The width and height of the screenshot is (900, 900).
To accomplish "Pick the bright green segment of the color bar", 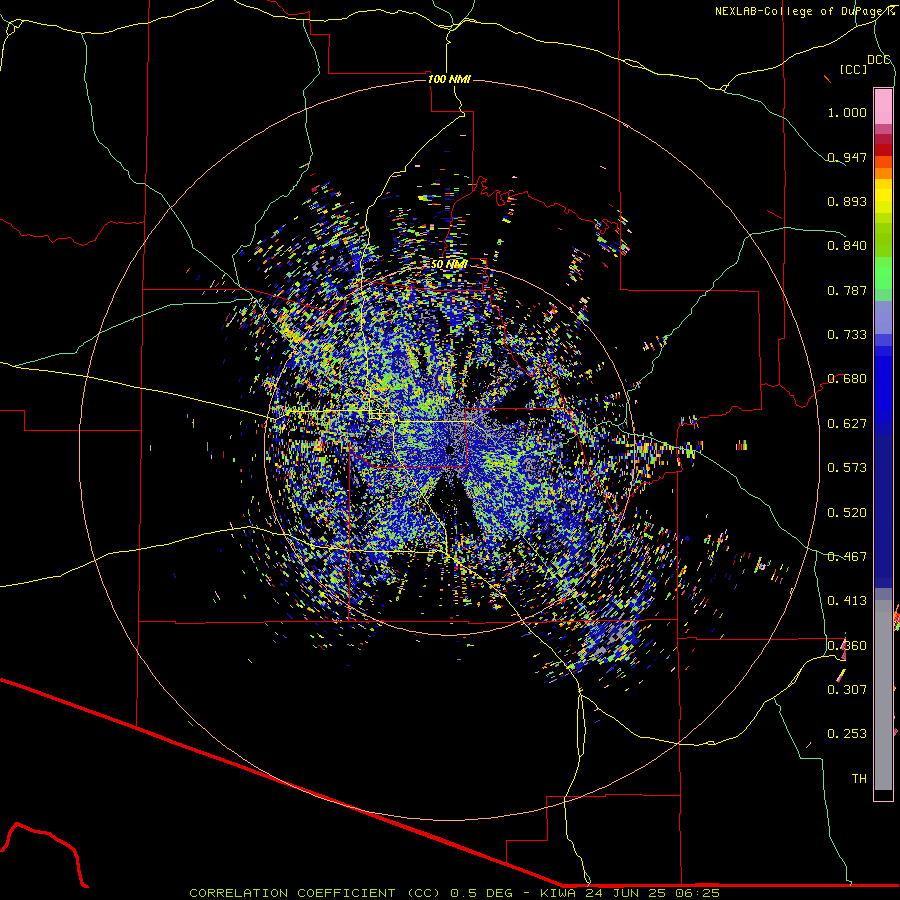I will [x=883, y=273].
